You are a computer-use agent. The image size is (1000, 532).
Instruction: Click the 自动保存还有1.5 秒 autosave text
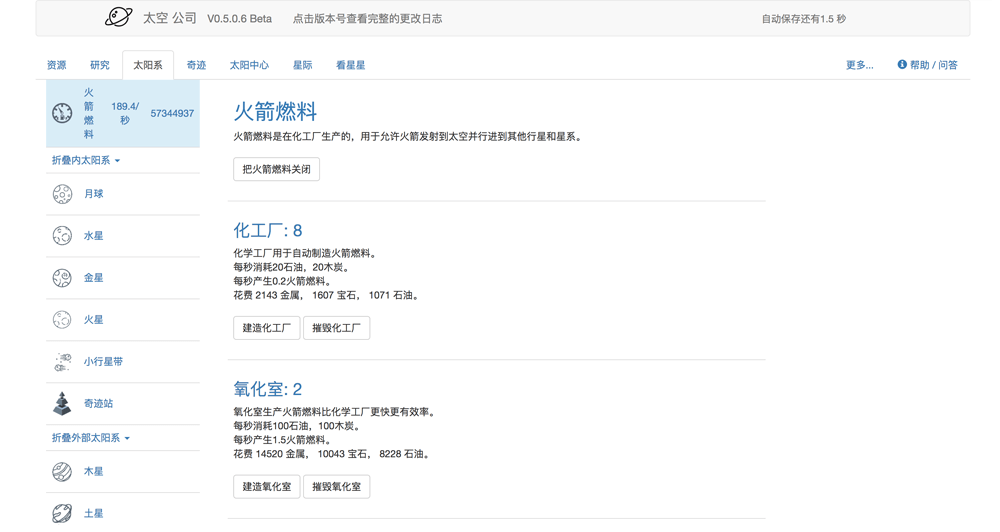point(804,19)
